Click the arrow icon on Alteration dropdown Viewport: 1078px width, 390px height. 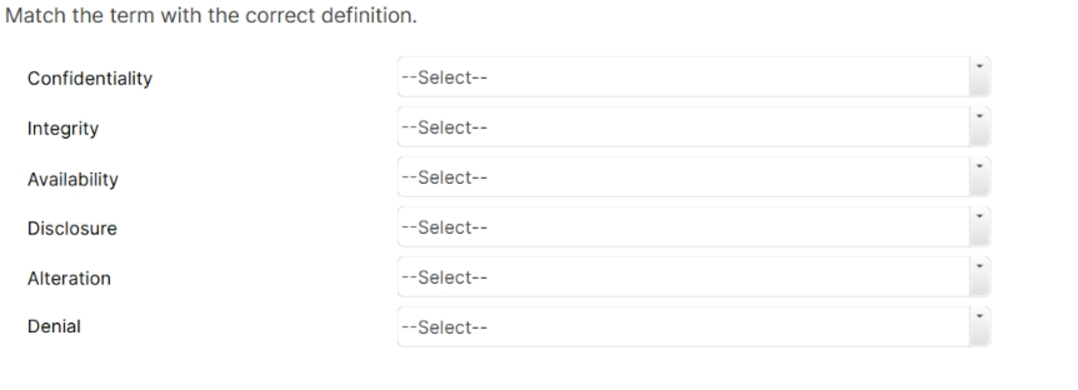pos(980,267)
